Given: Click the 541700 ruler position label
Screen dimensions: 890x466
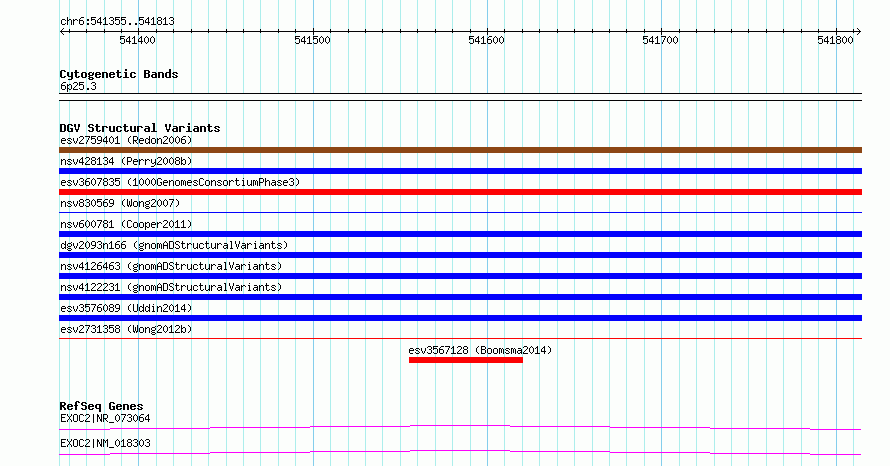Looking at the screenshot, I should click(660, 40).
